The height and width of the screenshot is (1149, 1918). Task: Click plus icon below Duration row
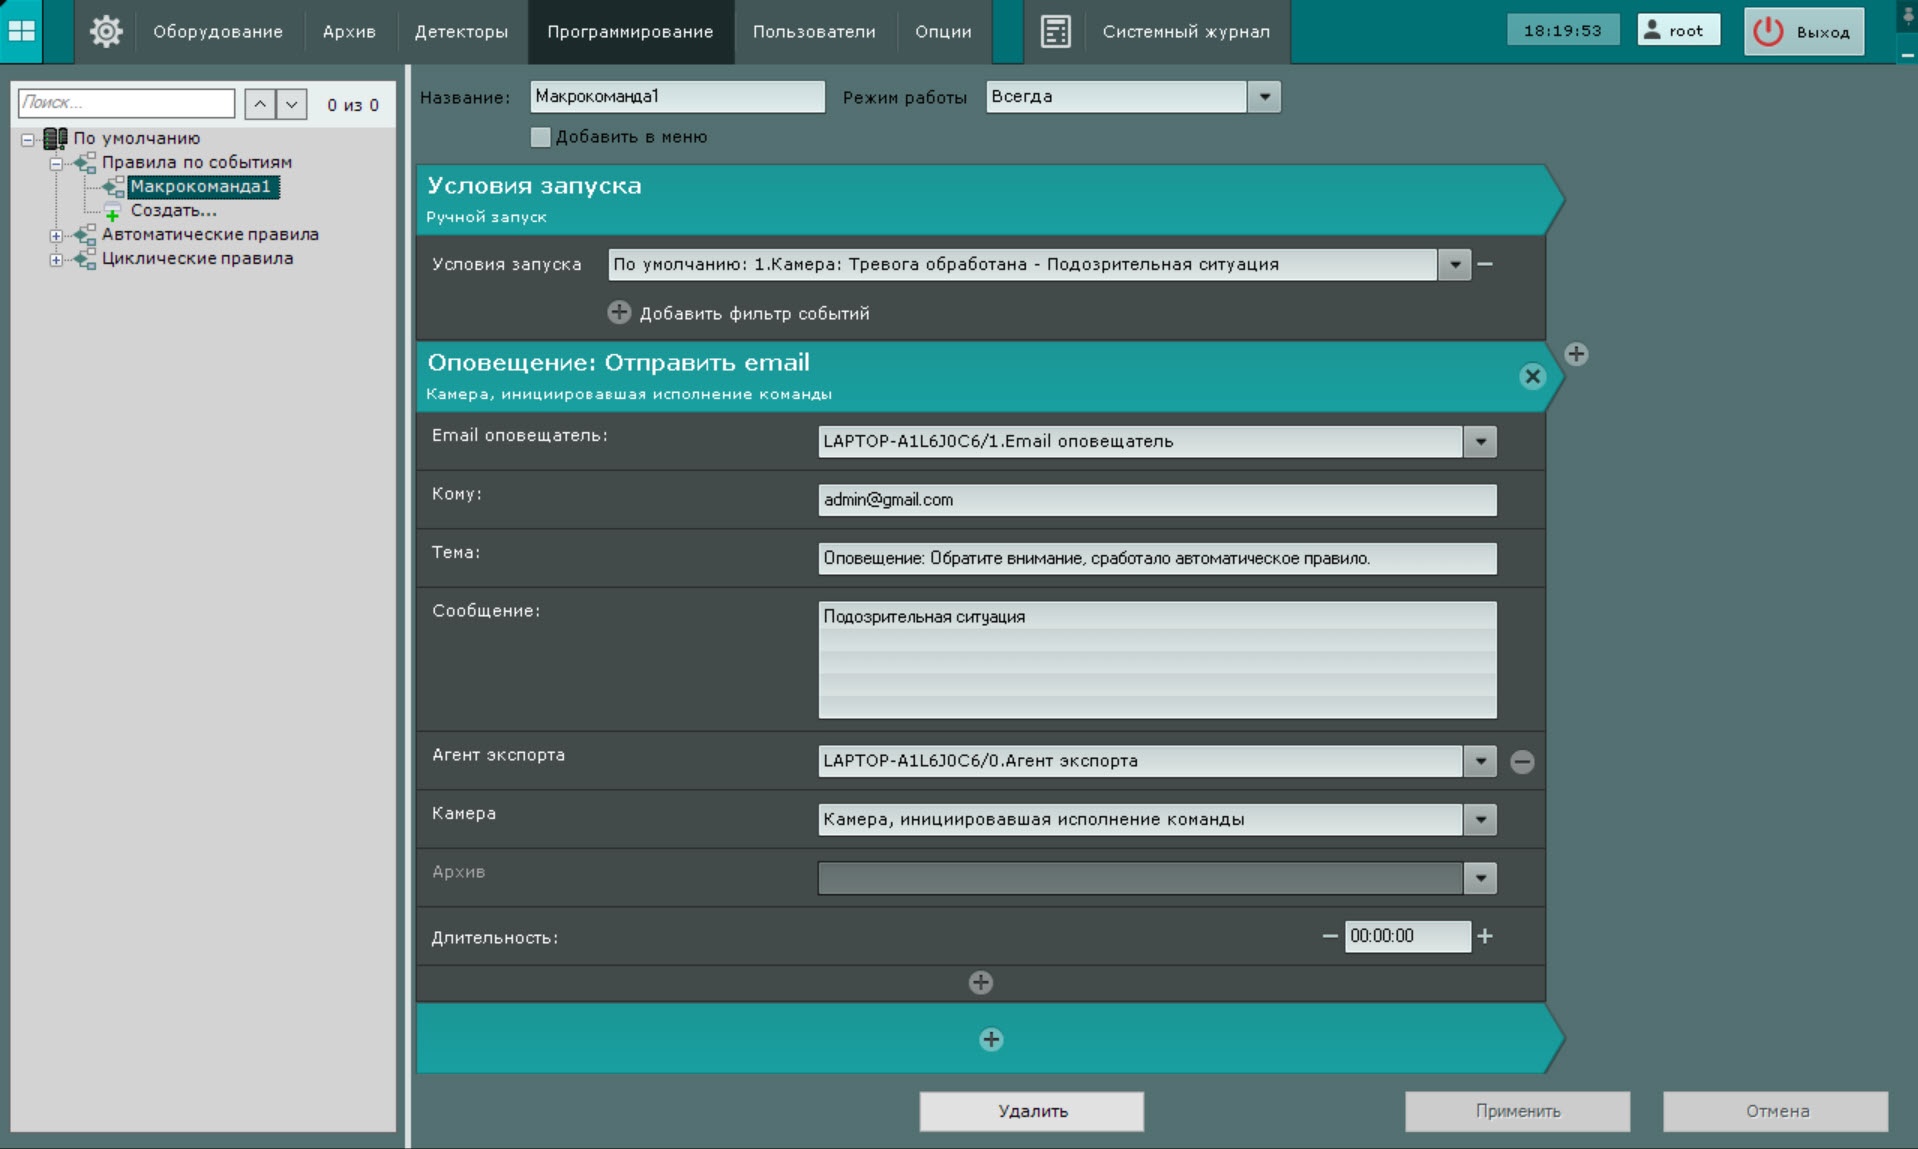pos(981,983)
